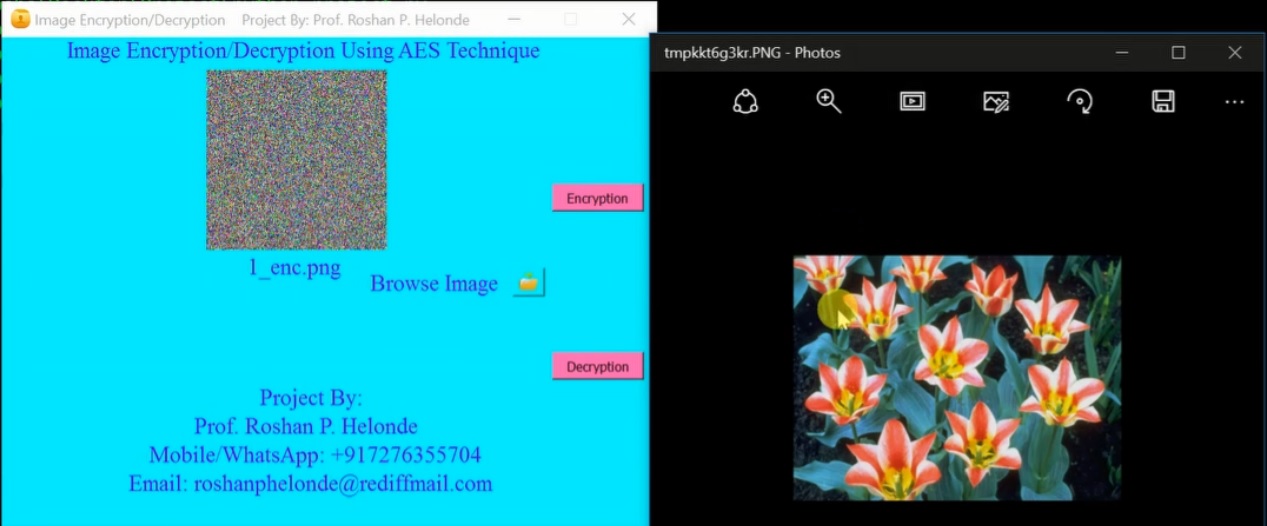This screenshot has width=1267, height=526.
Task: Click the Share icon in Photos
Action: tap(745, 101)
